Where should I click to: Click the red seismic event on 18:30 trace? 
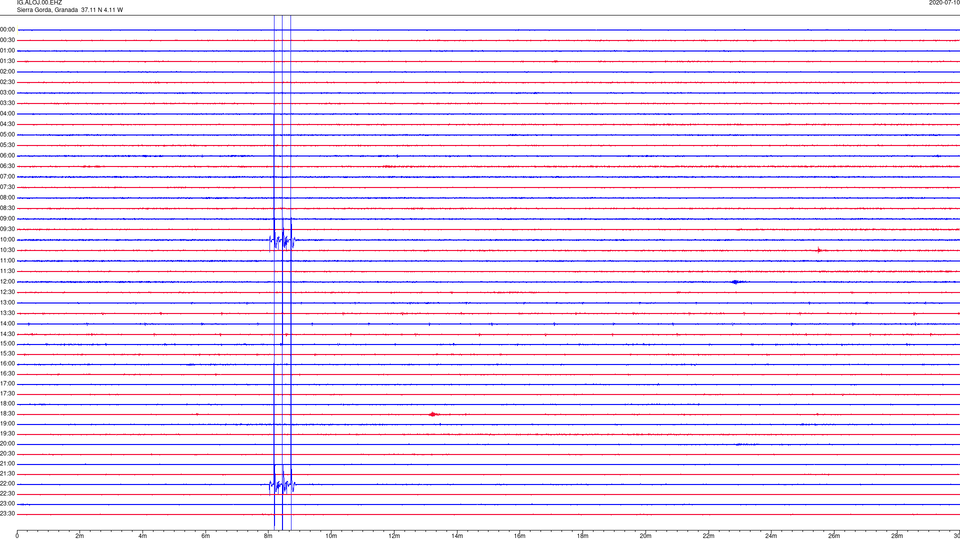tap(433, 414)
